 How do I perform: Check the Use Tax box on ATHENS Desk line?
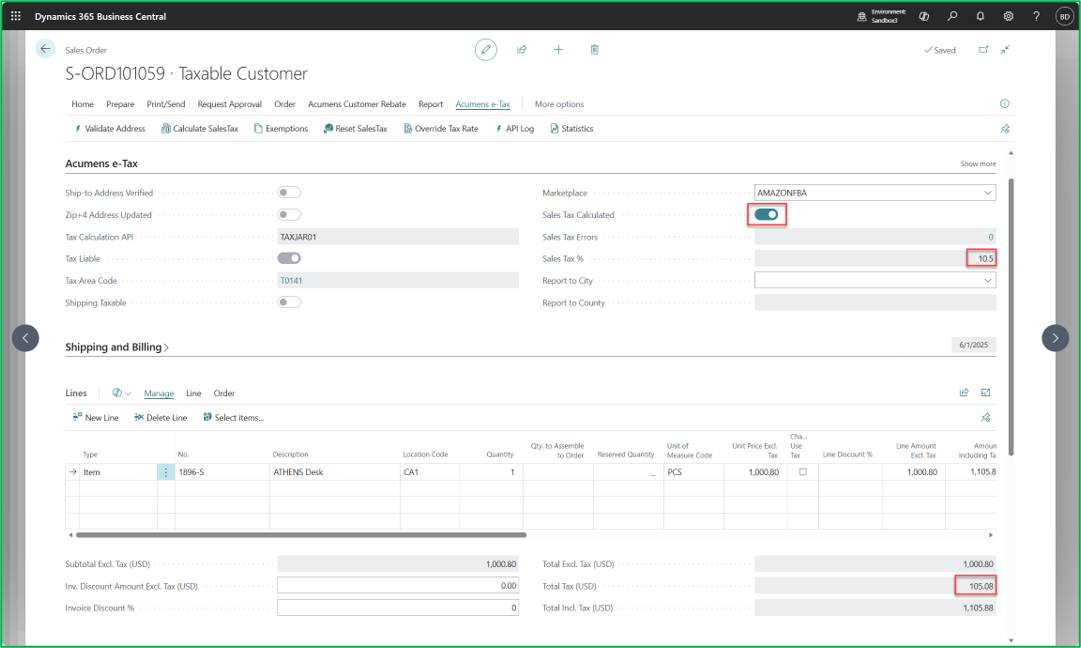click(802, 472)
